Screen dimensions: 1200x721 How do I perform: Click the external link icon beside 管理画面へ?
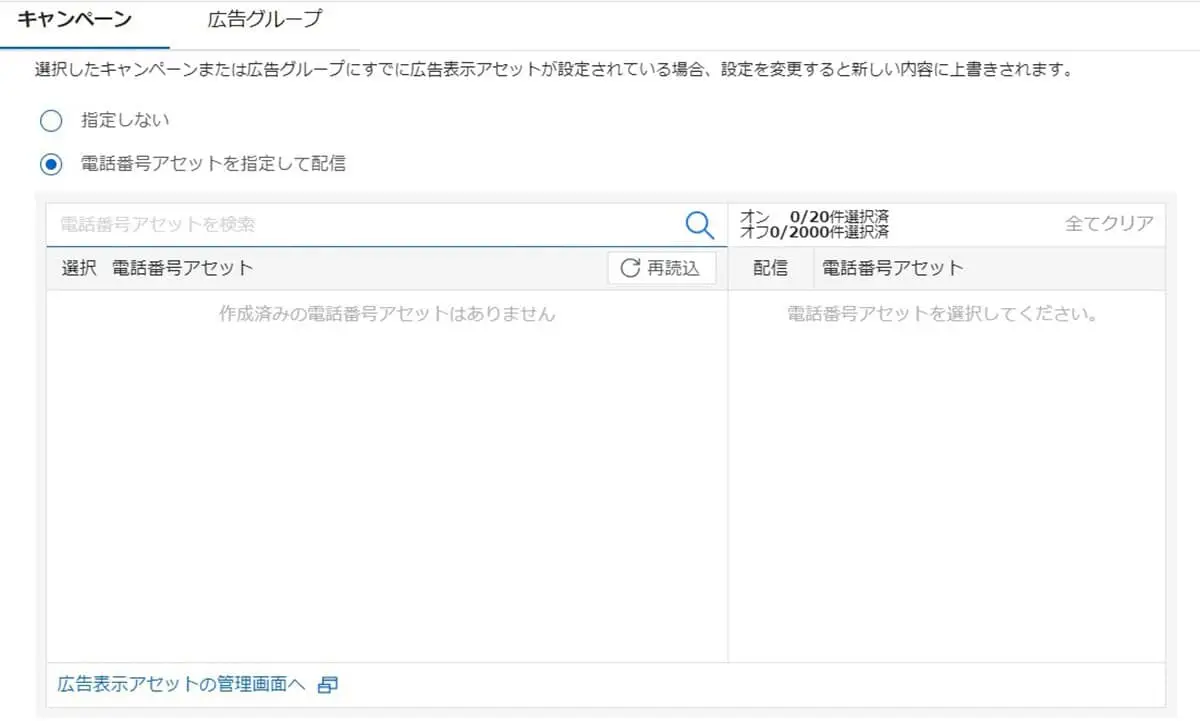[x=328, y=684]
